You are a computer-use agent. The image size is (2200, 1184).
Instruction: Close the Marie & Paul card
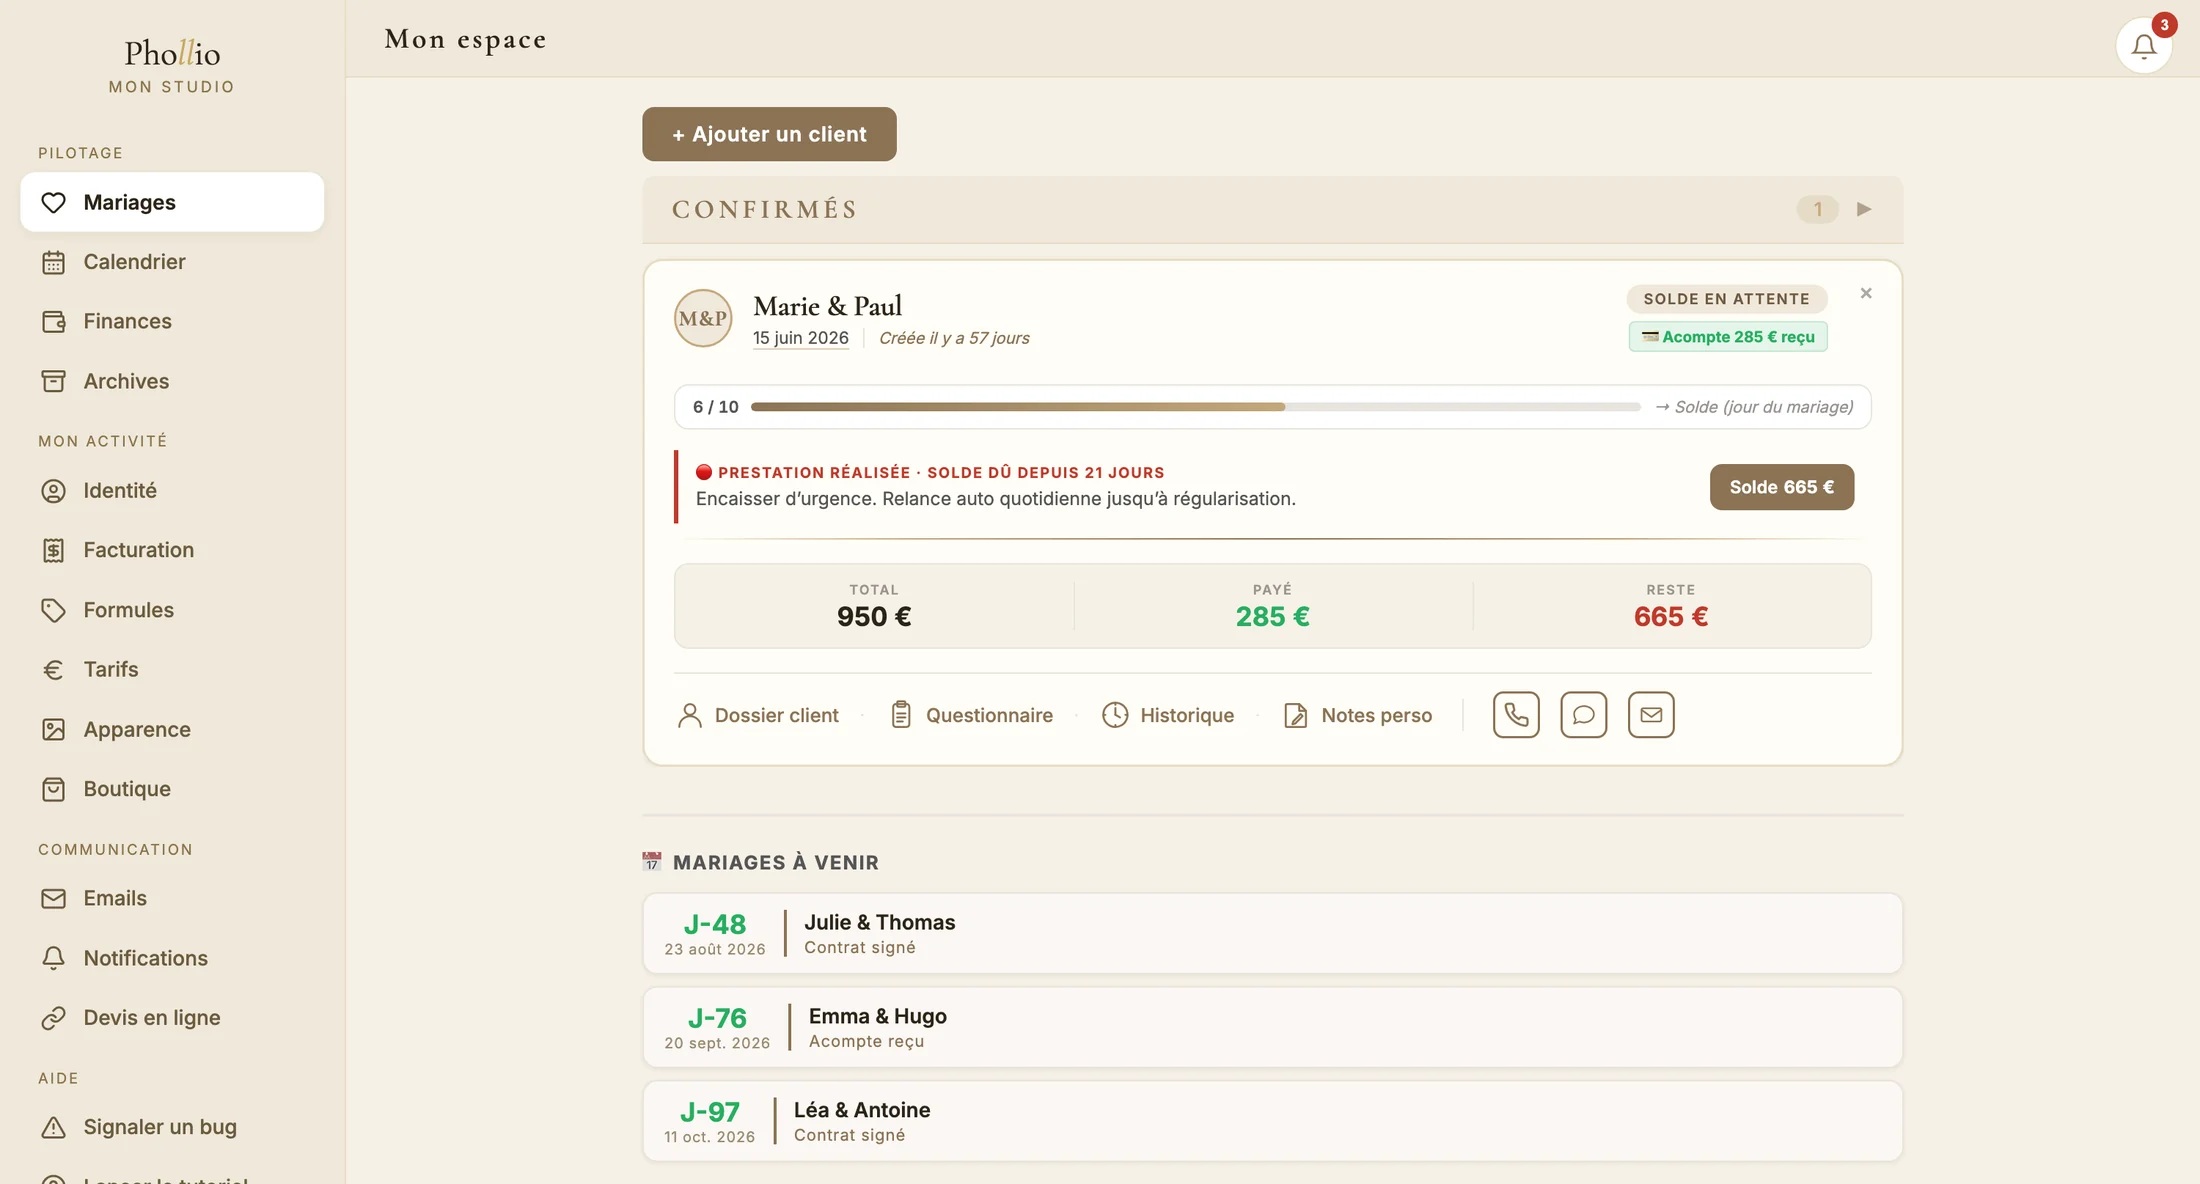pyautogui.click(x=1866, y=293)
